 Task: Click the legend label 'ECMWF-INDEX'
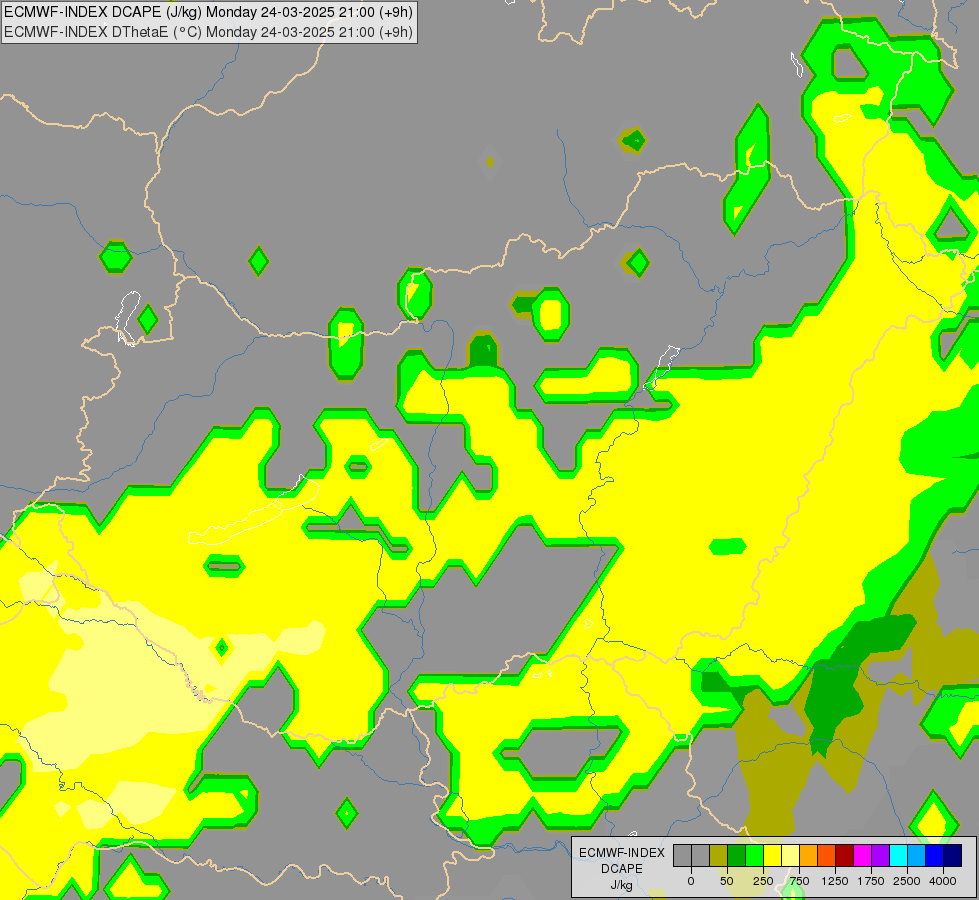(x=622, y=853)
